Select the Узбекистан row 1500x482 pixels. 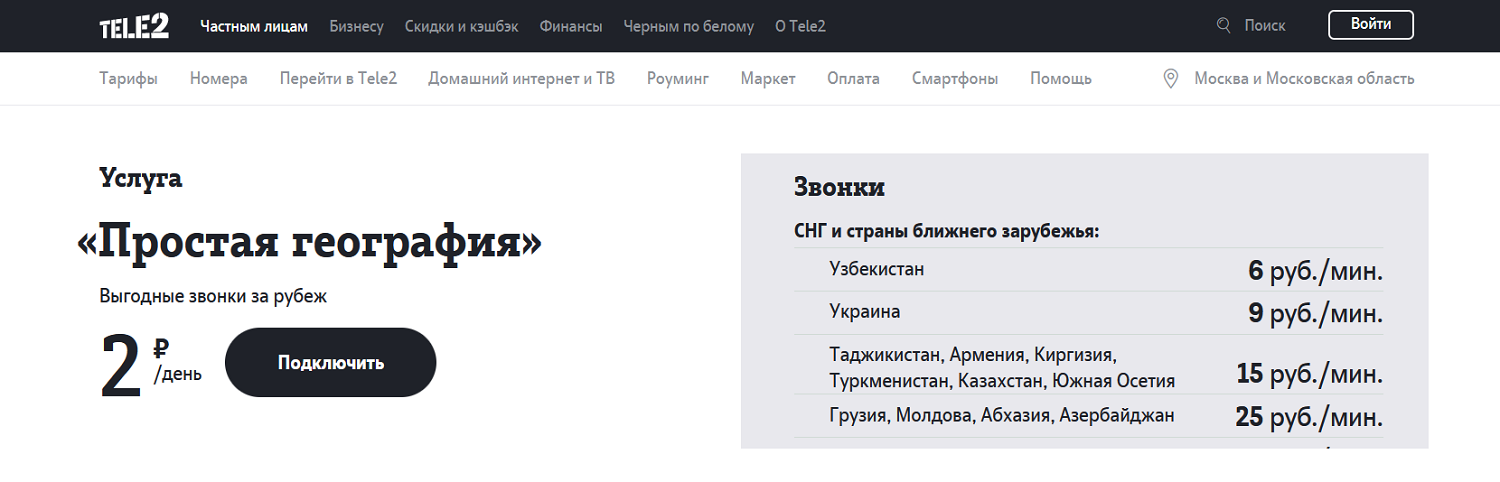(x=1089, y=270)
